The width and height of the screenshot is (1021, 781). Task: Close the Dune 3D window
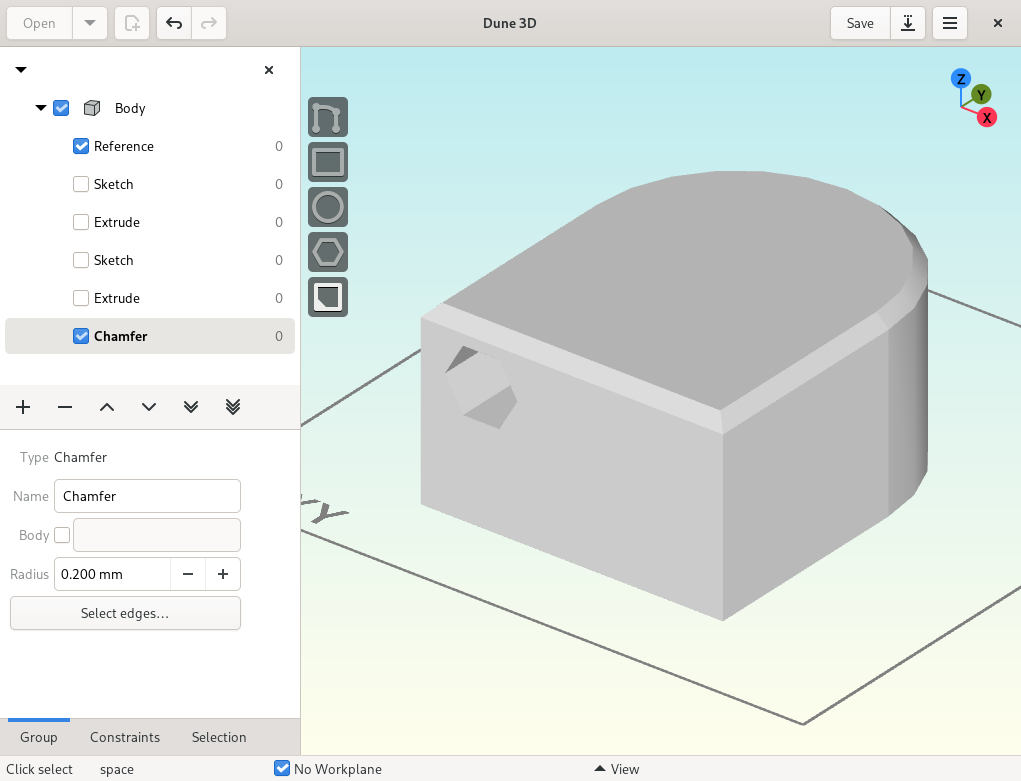tap(998, 23)
